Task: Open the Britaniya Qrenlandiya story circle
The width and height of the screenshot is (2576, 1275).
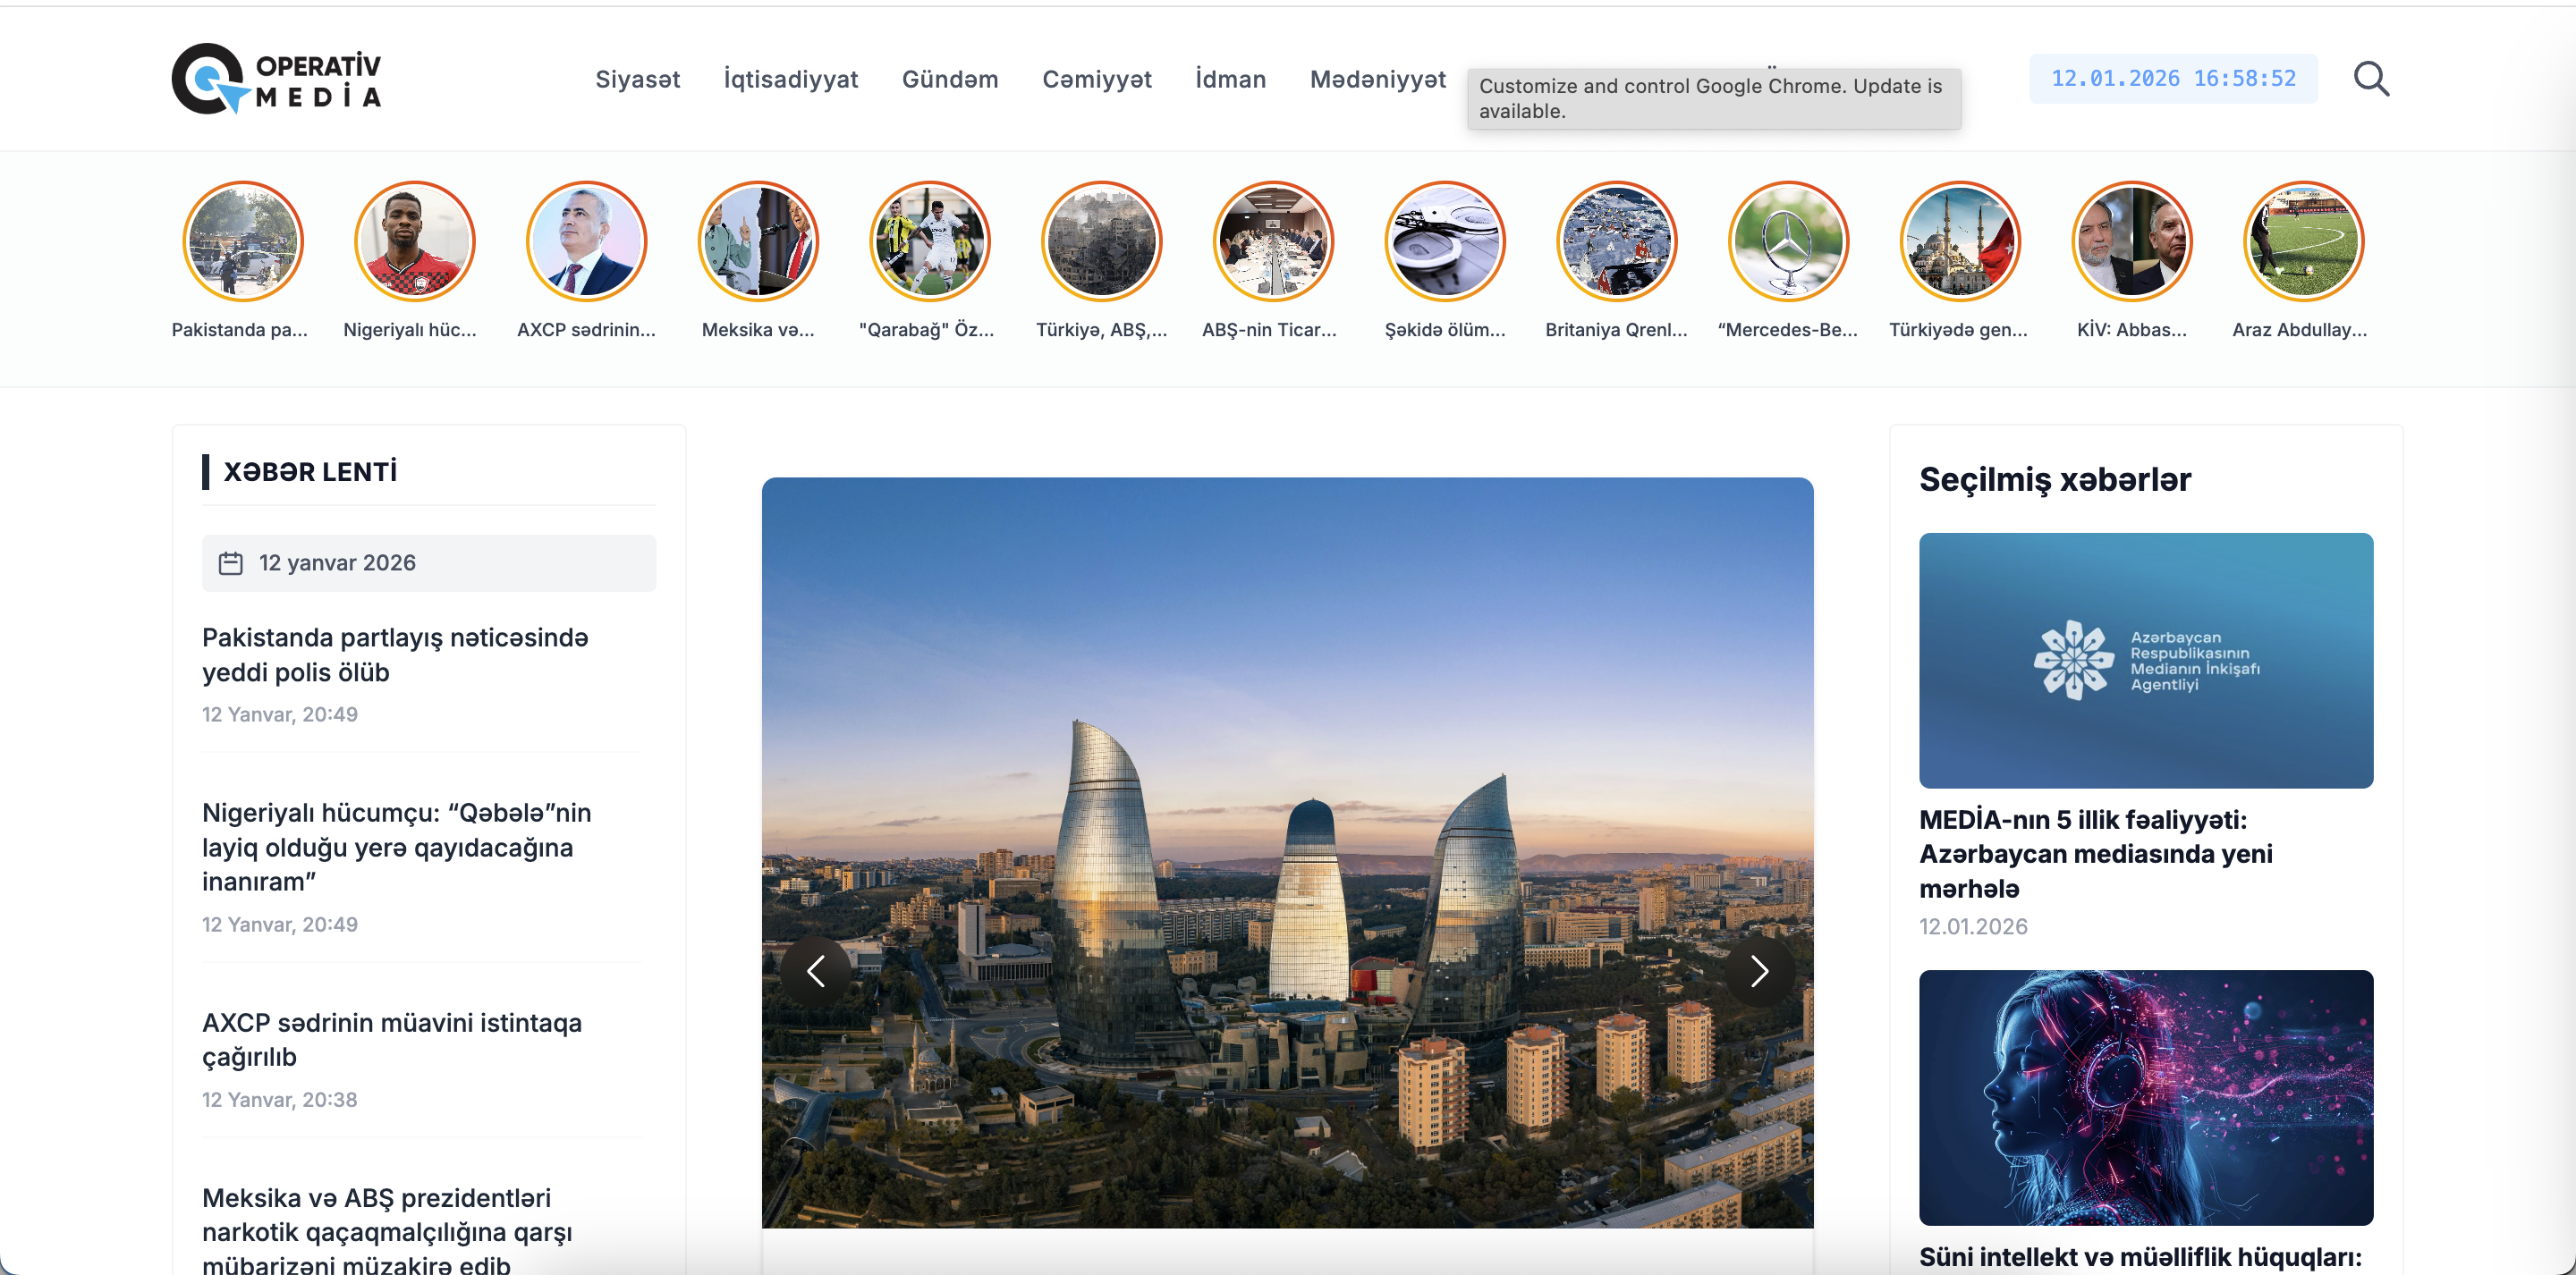Action: (1616, 241)
